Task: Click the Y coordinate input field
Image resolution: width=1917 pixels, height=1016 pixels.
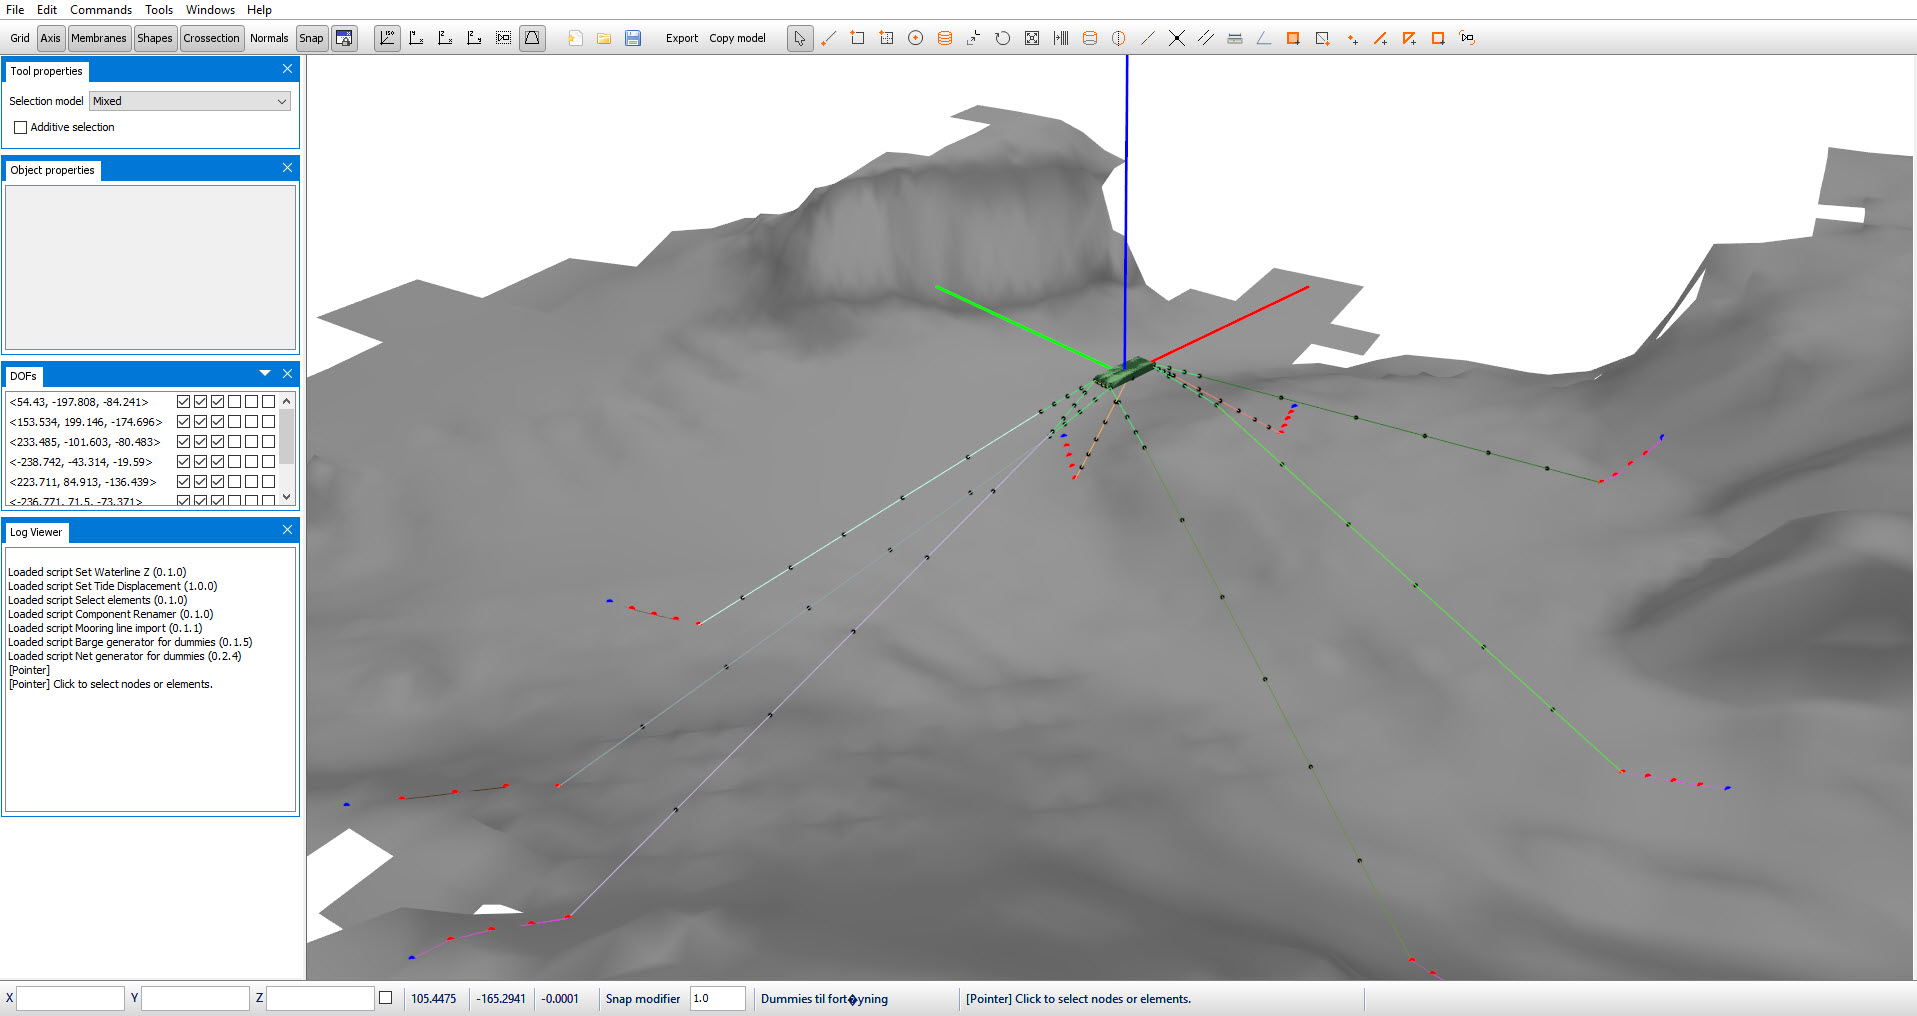Action: (x=195, y=998)
